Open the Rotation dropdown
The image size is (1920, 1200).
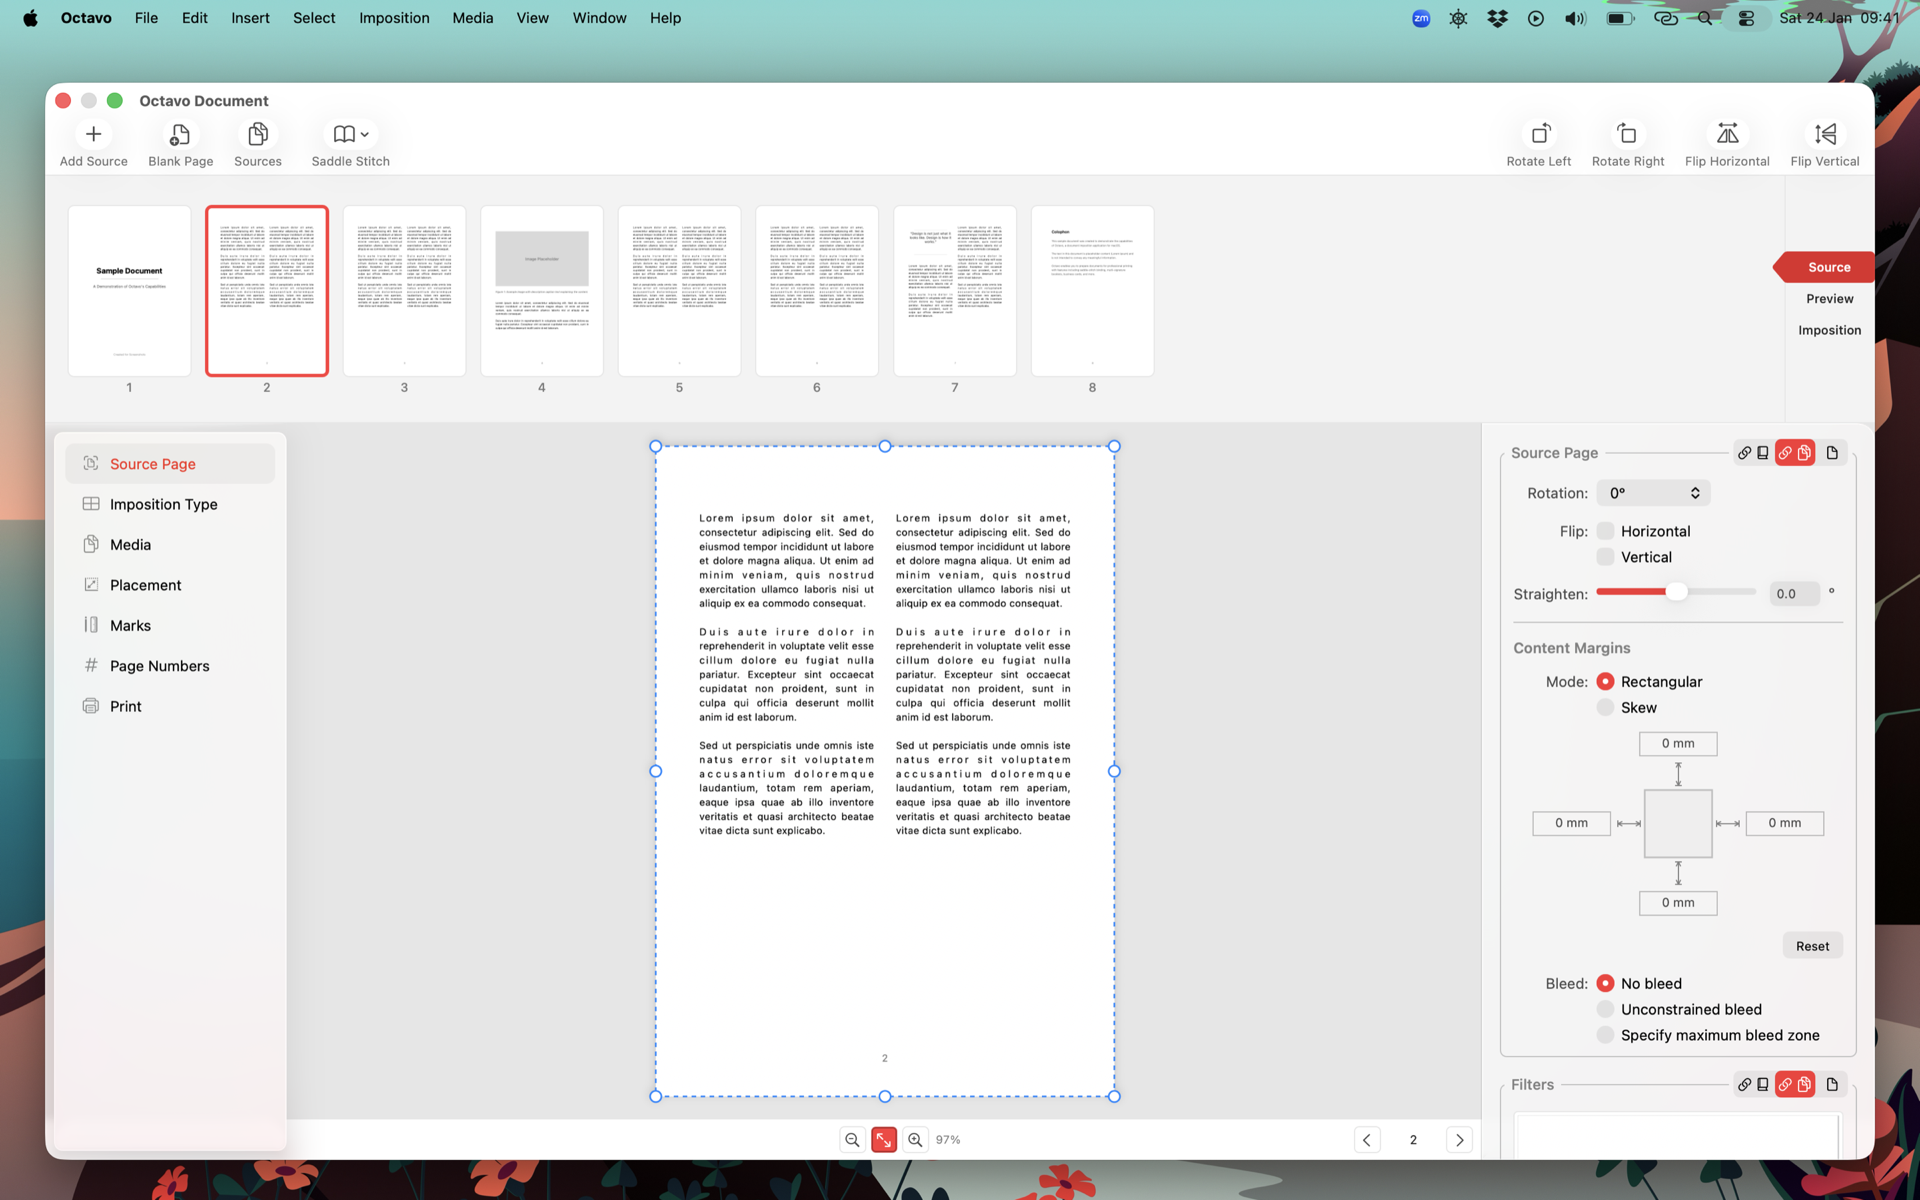pos(1653,493)
